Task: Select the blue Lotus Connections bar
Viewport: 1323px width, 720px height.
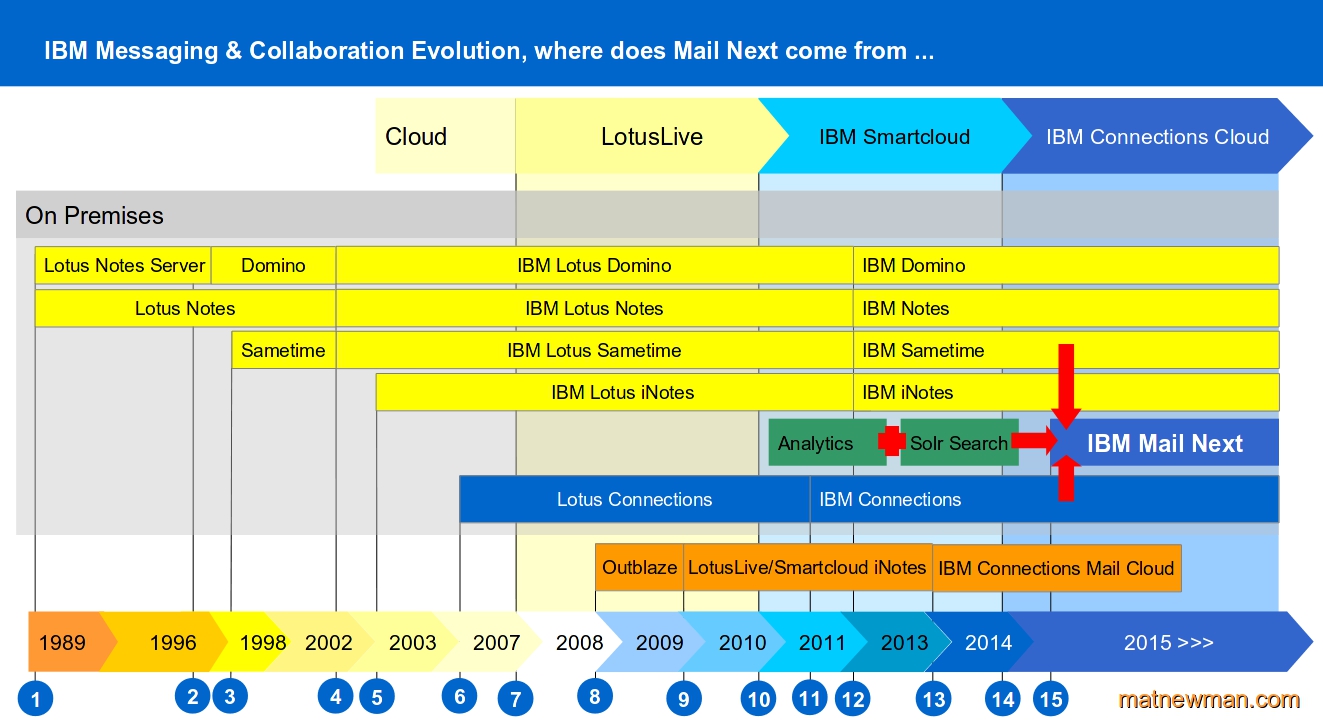Action: pos(634,499)
